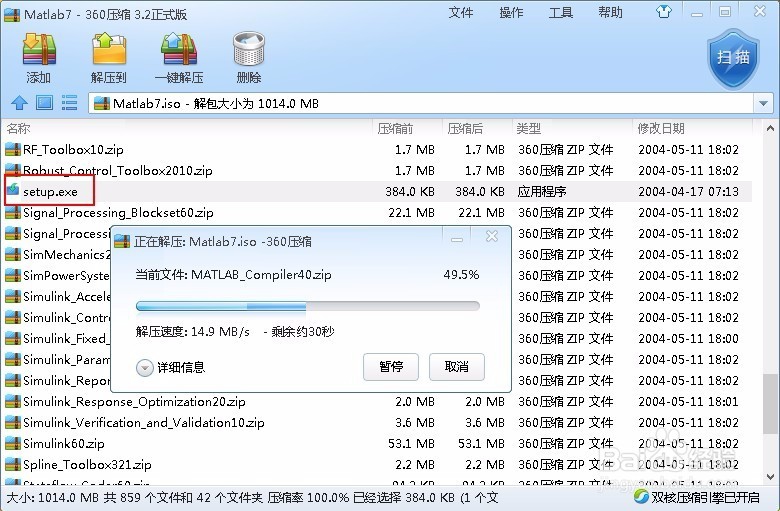Image resolution: width=780 pixels, height=511 pixels.
Task: Click the dual-core engine status icon
Action: [x=641, y=497]
